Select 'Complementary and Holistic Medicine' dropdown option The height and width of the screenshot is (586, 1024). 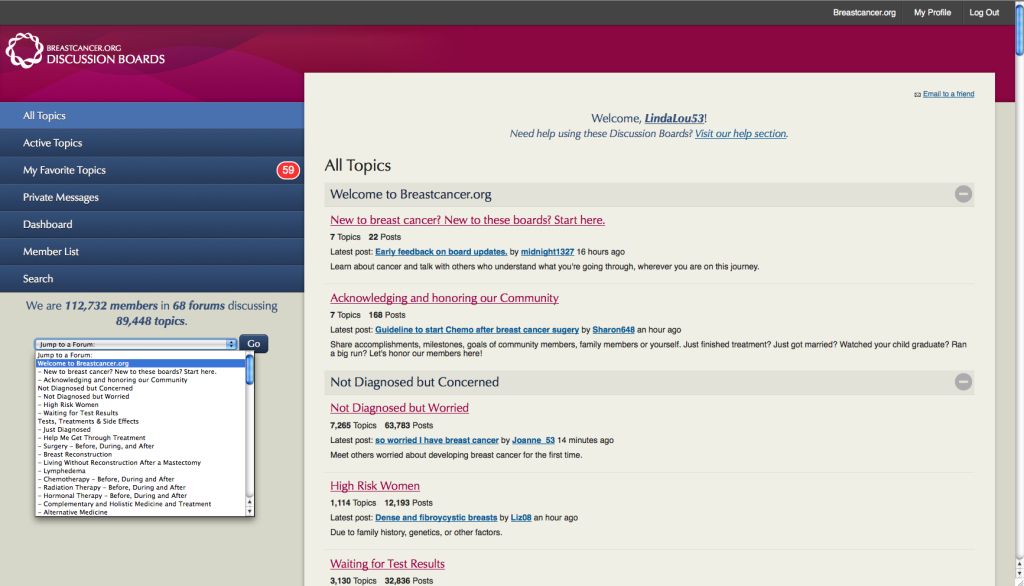[x=140, y=504]
